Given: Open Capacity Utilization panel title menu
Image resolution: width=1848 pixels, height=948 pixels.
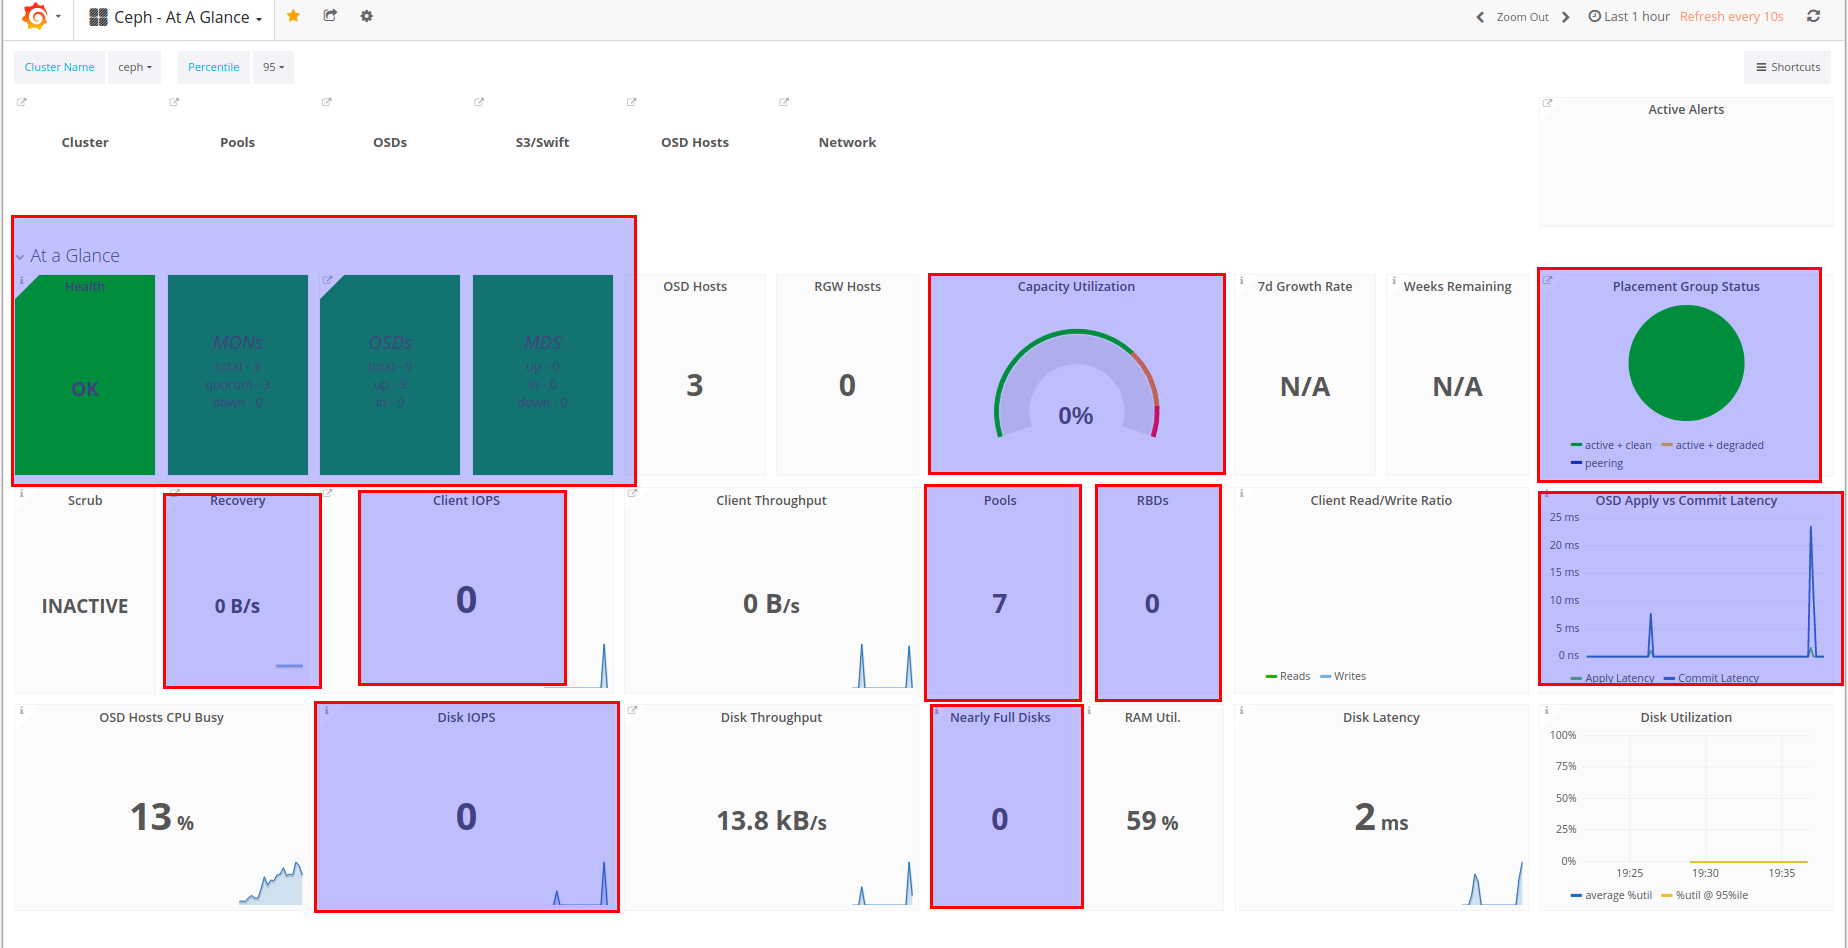Looking at the screenshot, I should (x=1076, y=286).
